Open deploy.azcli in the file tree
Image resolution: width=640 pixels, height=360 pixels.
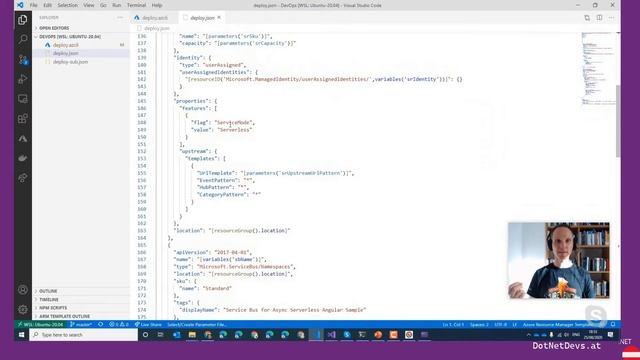point(81,45)
